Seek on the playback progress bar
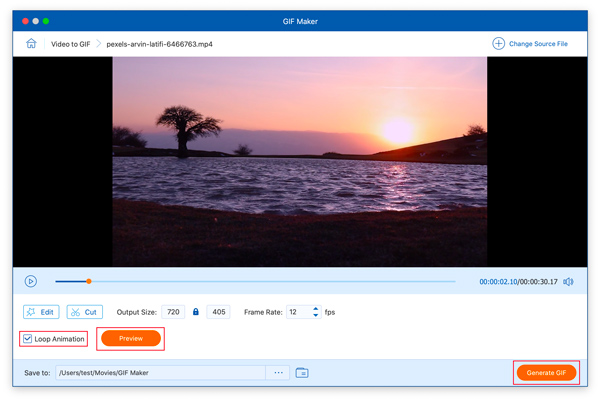The height and width of the screenshot is (401, 600). (255, 281)
